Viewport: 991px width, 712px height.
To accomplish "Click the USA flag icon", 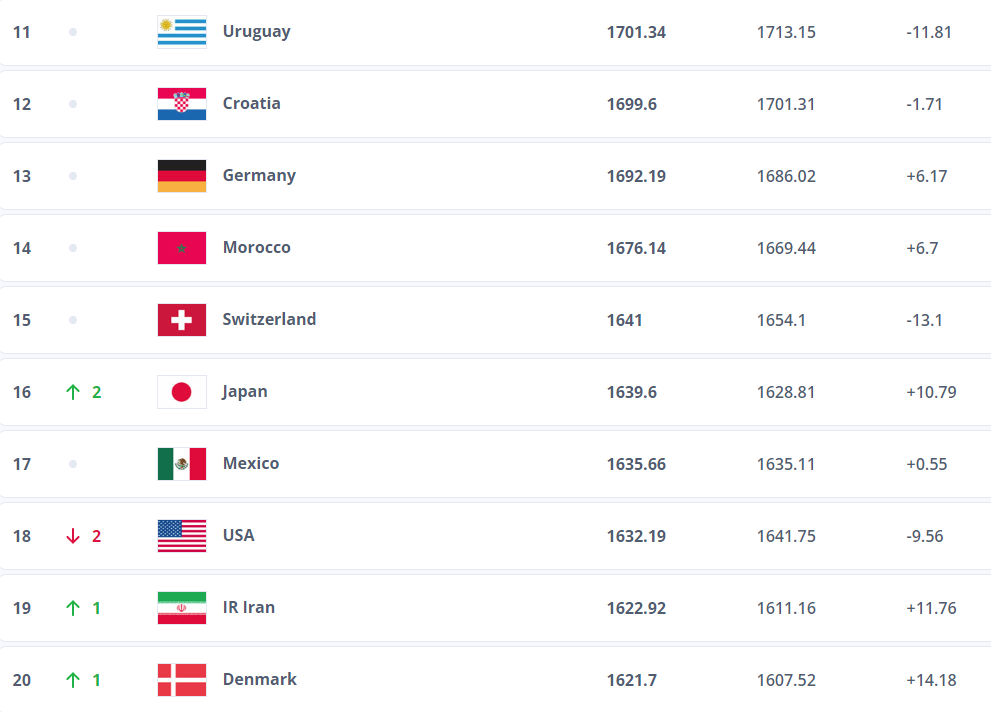I will pyautogui.click(x=182, y=536).
